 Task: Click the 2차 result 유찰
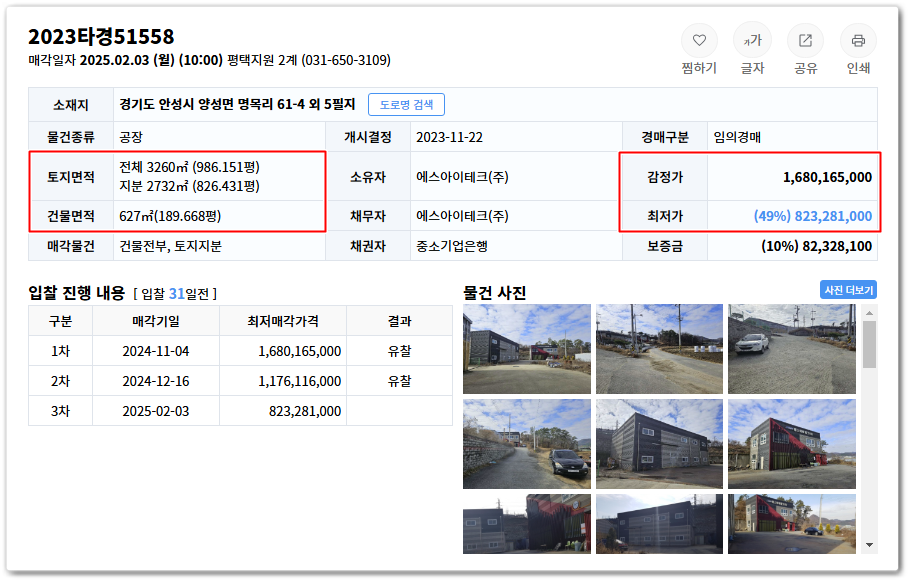(400, 381)
